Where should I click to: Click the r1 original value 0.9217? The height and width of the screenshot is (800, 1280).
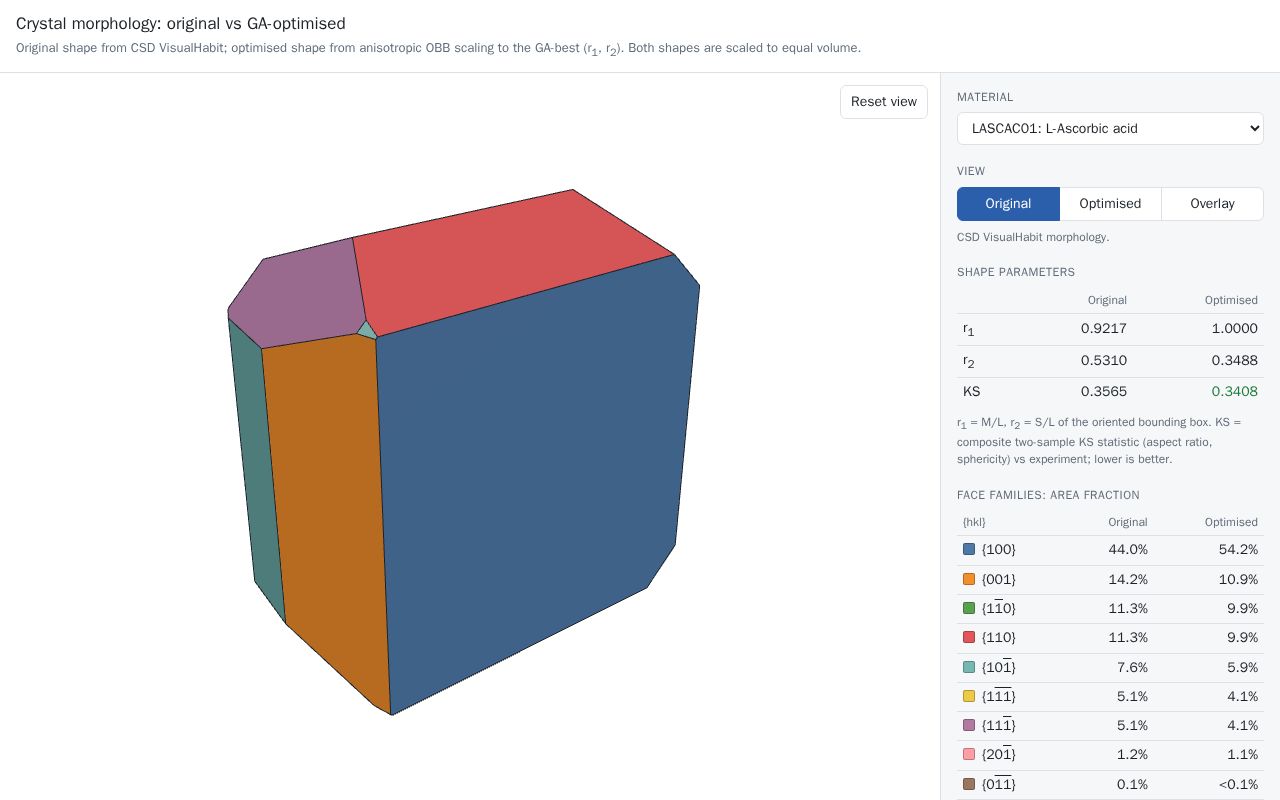pos(1104,328)
